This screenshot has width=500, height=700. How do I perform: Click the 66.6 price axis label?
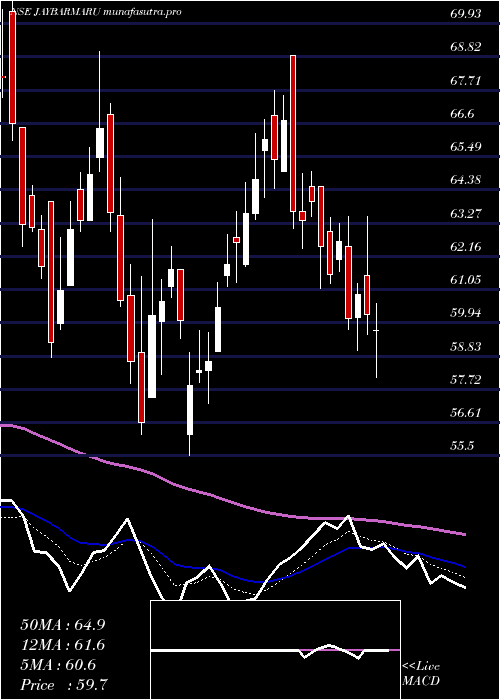click(x=462, y=114)
